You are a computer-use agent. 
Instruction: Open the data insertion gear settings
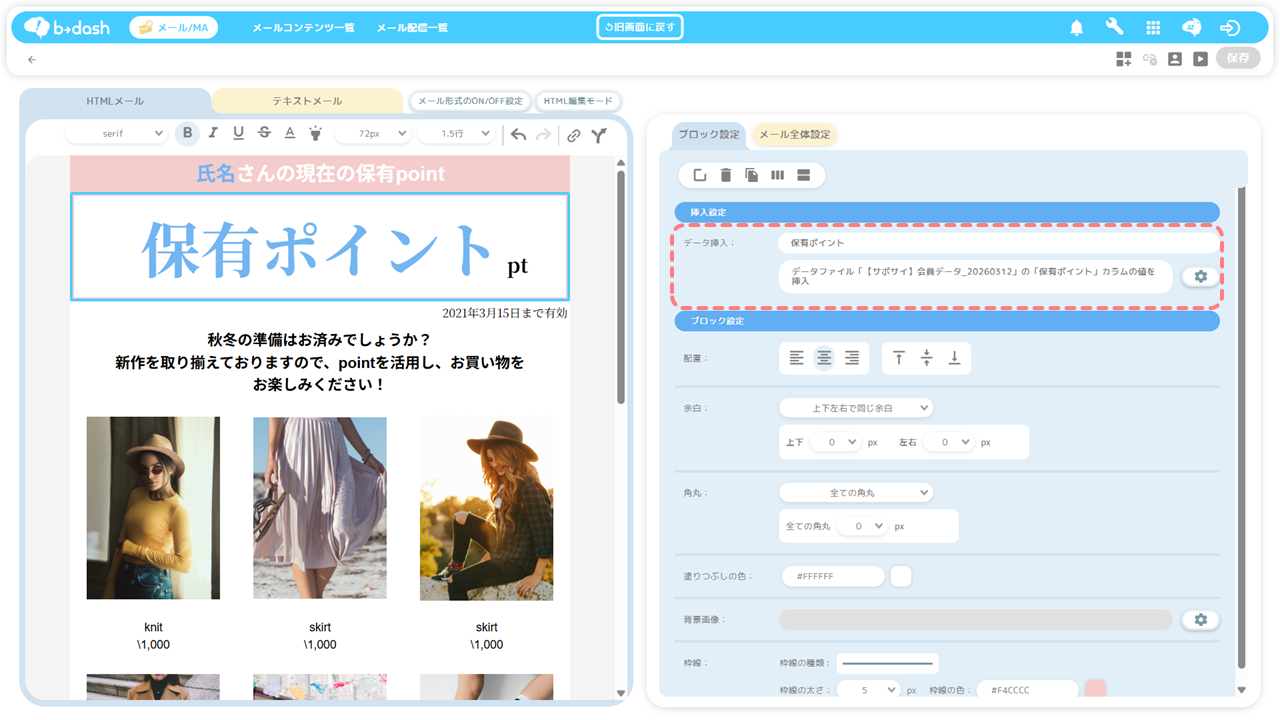[x=1200, y=277]
